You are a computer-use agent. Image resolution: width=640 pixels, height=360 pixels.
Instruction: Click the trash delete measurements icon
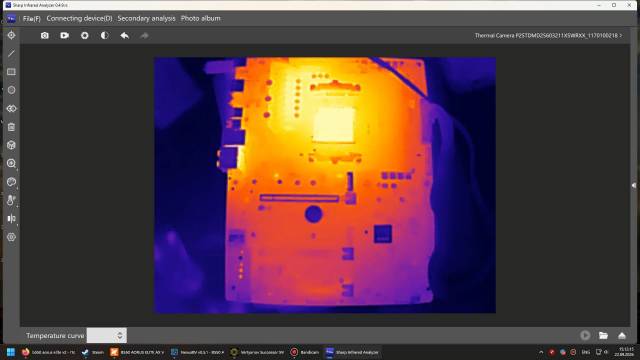pos(11,127)
